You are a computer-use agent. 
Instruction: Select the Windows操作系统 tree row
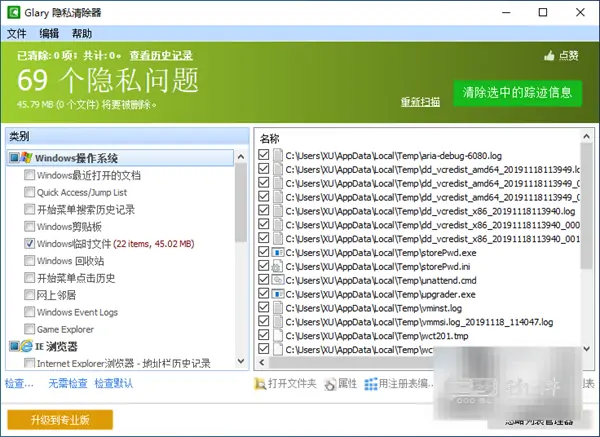pyautogui.click(x=120, y=158)
